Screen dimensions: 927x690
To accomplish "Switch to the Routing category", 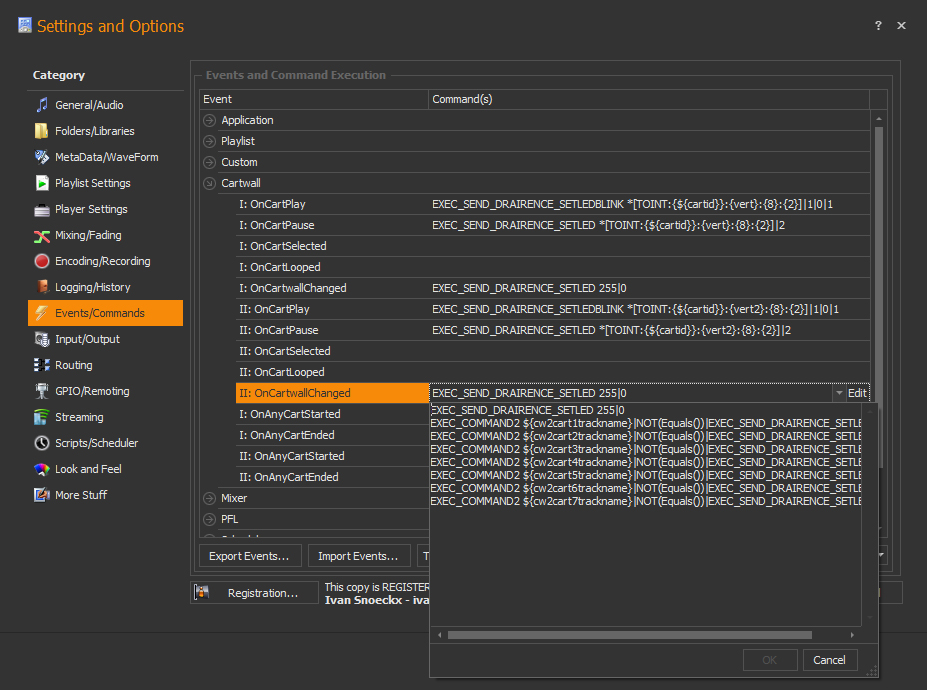I will pyautogui.click(x=73, y=365).
